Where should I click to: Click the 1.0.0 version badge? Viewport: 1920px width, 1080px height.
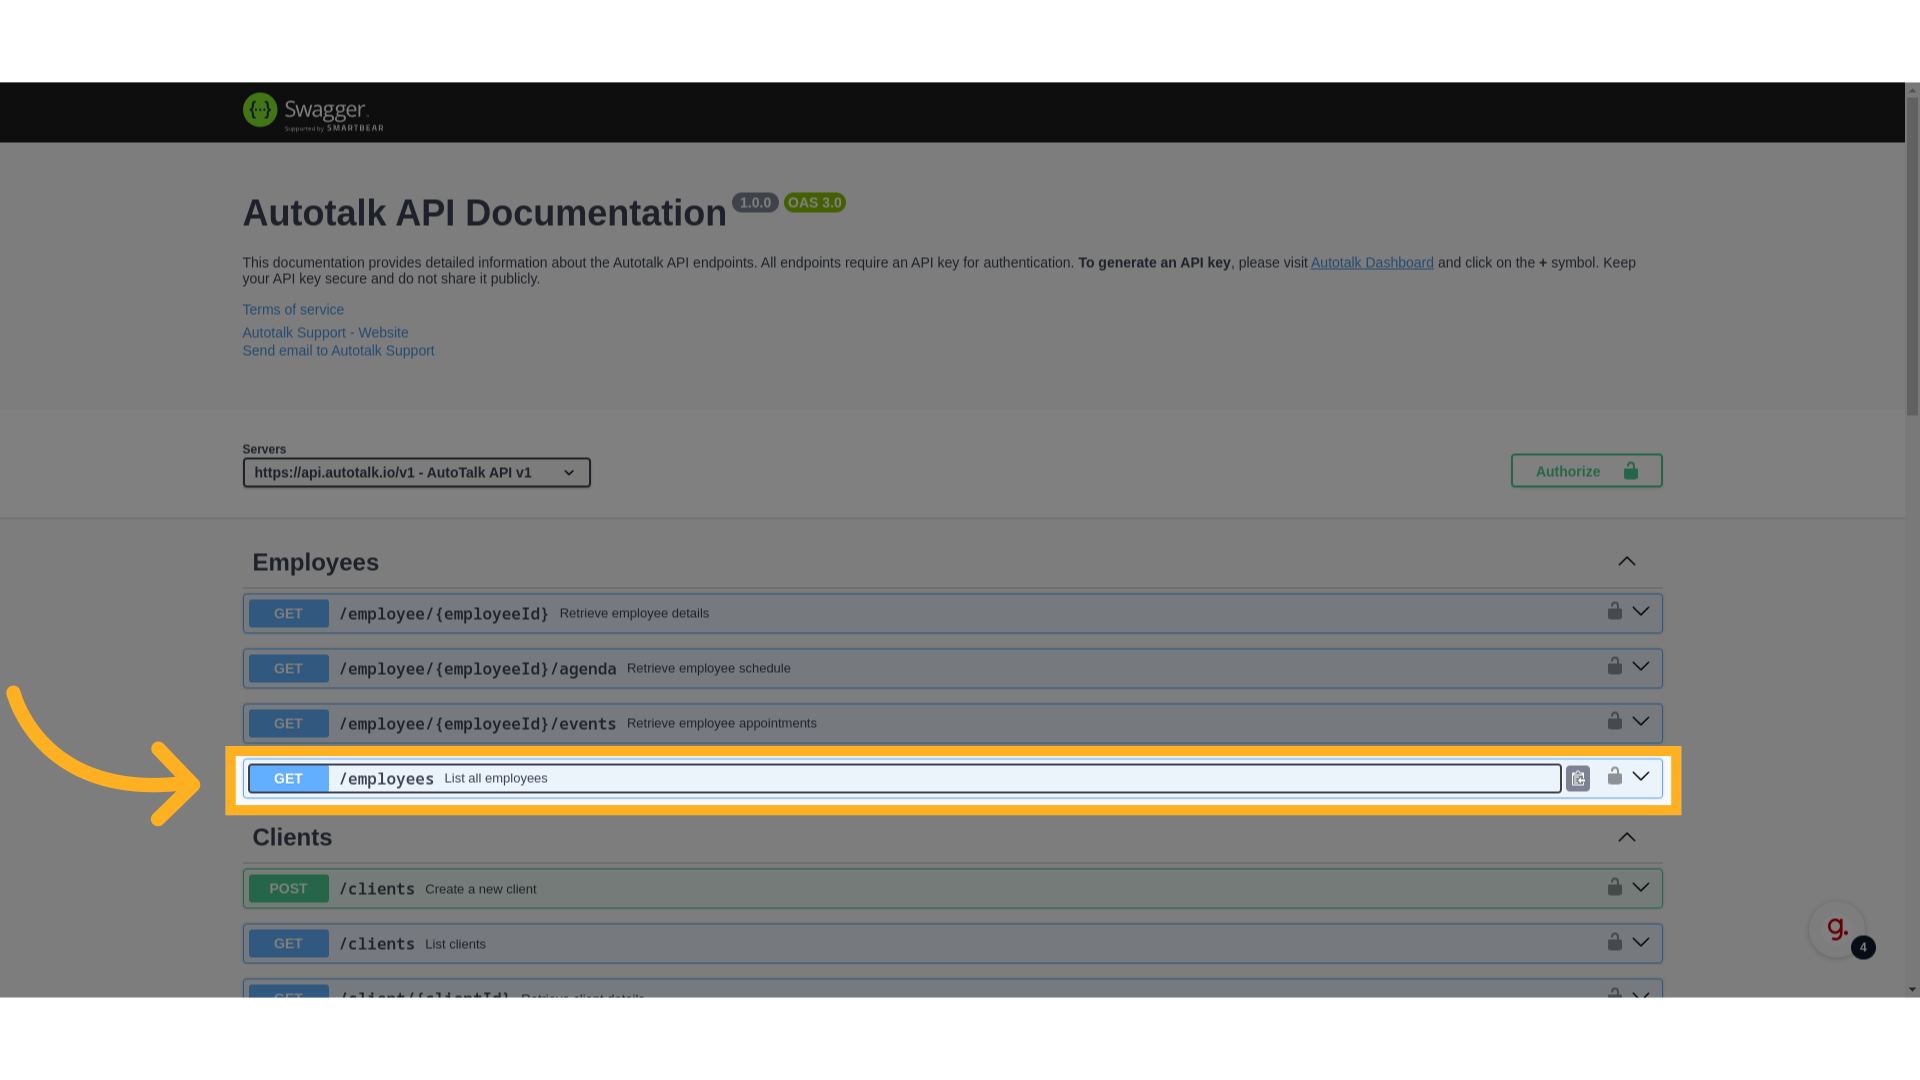(755, 203)
